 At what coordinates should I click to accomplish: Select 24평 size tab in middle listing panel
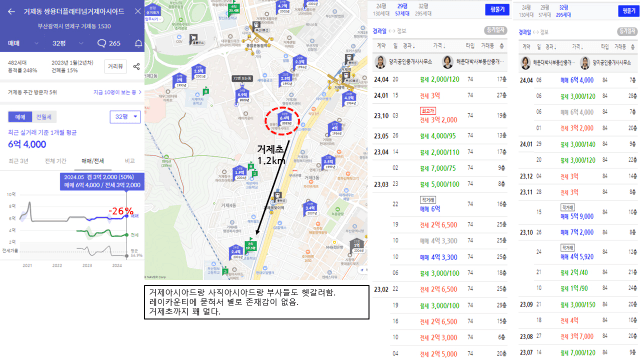(381, 10)
